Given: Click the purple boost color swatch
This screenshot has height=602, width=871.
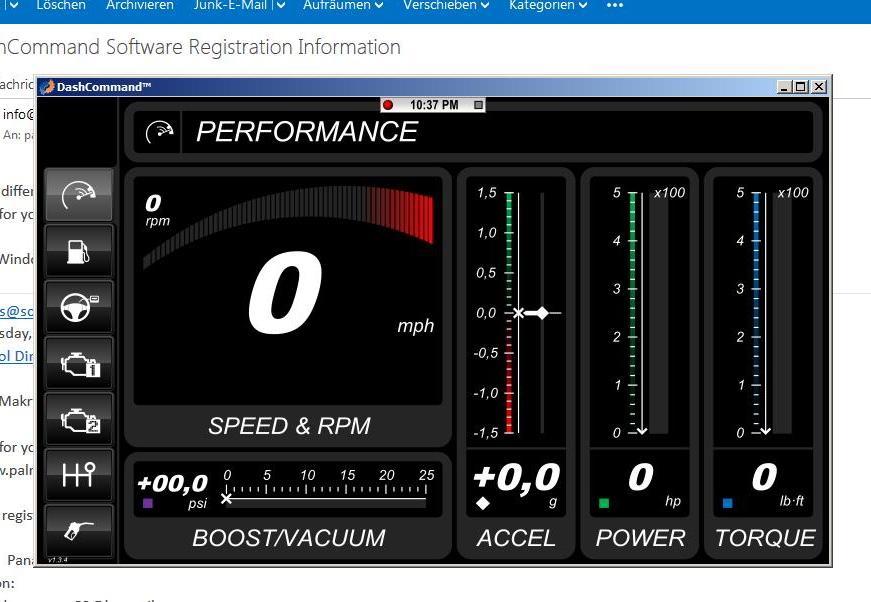Looking at the screenshot, I should (148, 504).
